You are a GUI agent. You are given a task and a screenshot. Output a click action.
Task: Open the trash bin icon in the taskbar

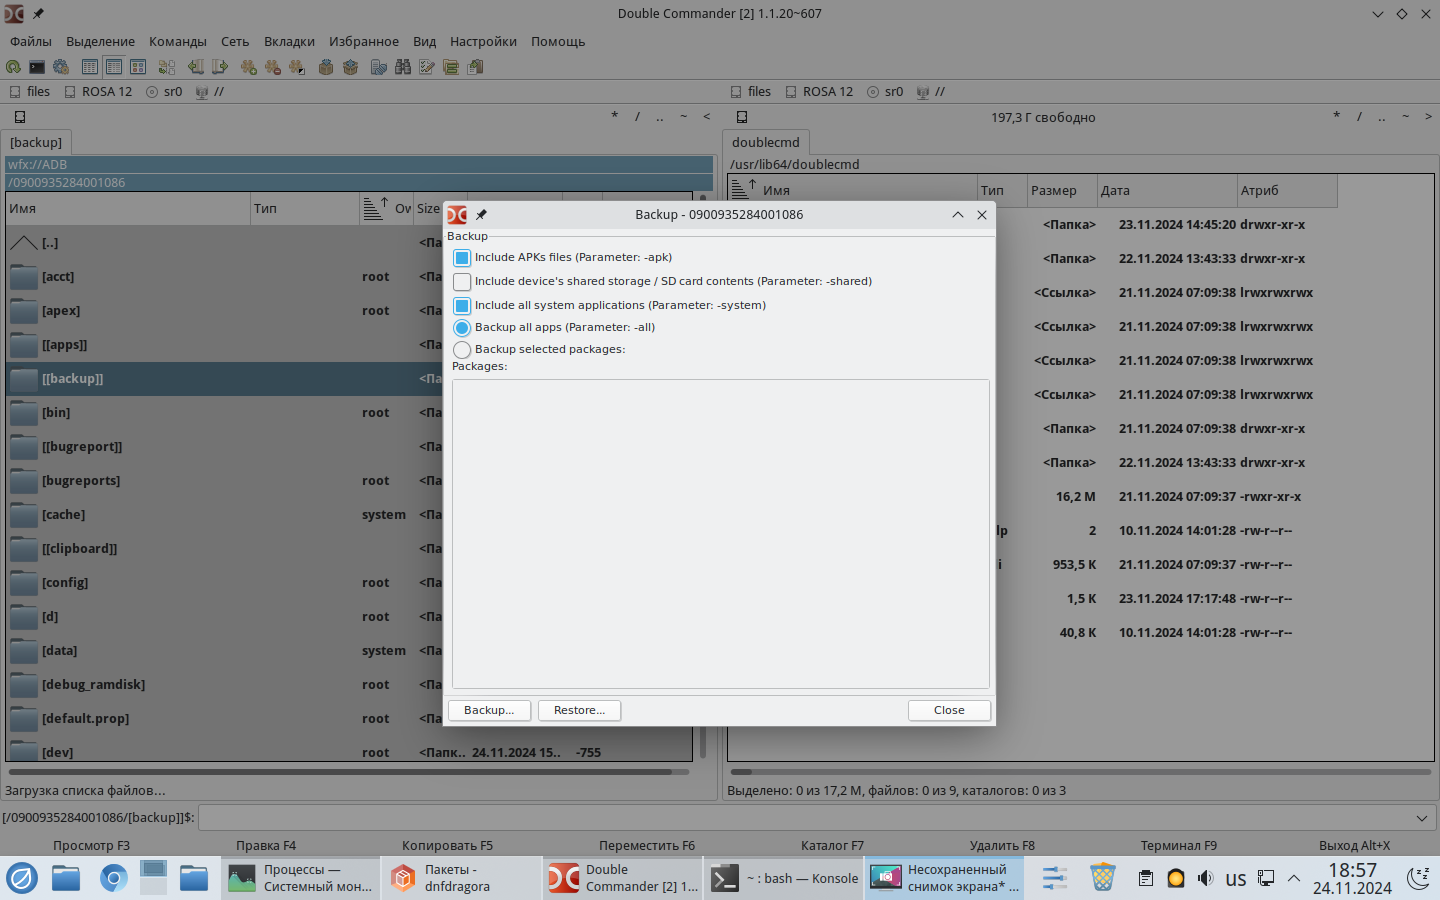pos(1103,878)
